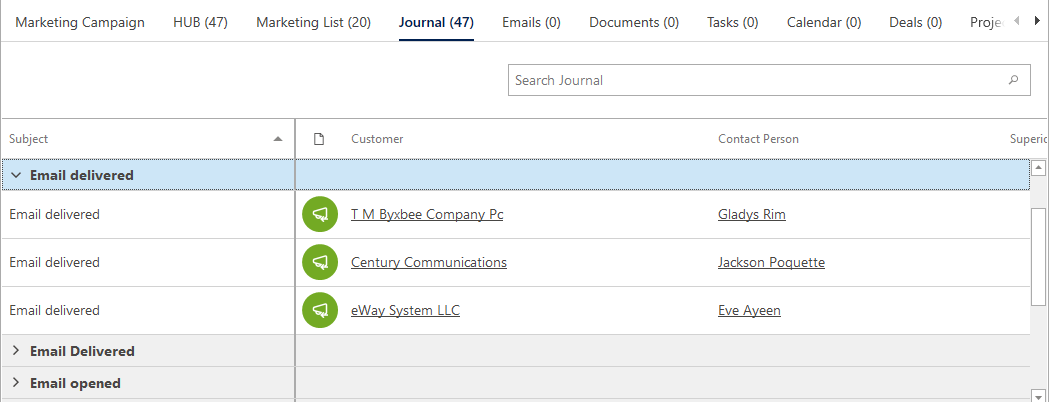Image resolution: width=1049 pixels, height=402 pixels.
Task: Click campaign icon in T M Byxbee row
Action: (x=320, y=215)
